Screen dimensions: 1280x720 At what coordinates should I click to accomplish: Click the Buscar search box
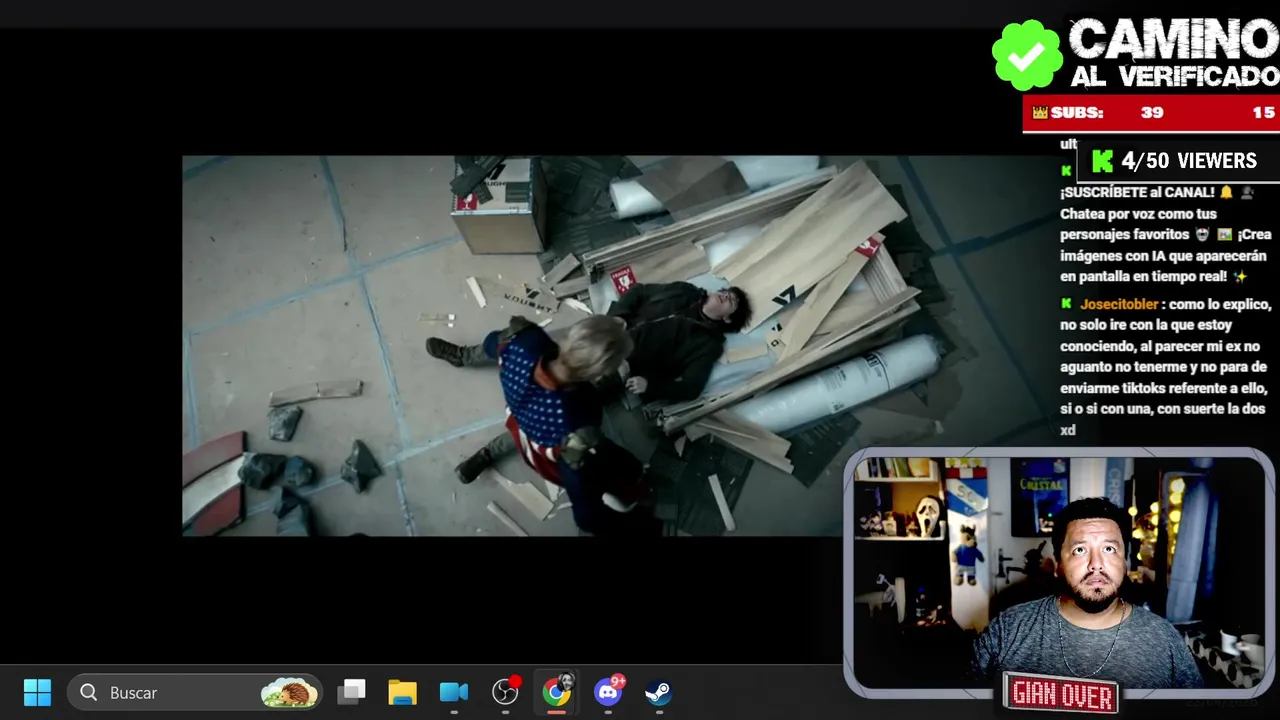[196, 692]
